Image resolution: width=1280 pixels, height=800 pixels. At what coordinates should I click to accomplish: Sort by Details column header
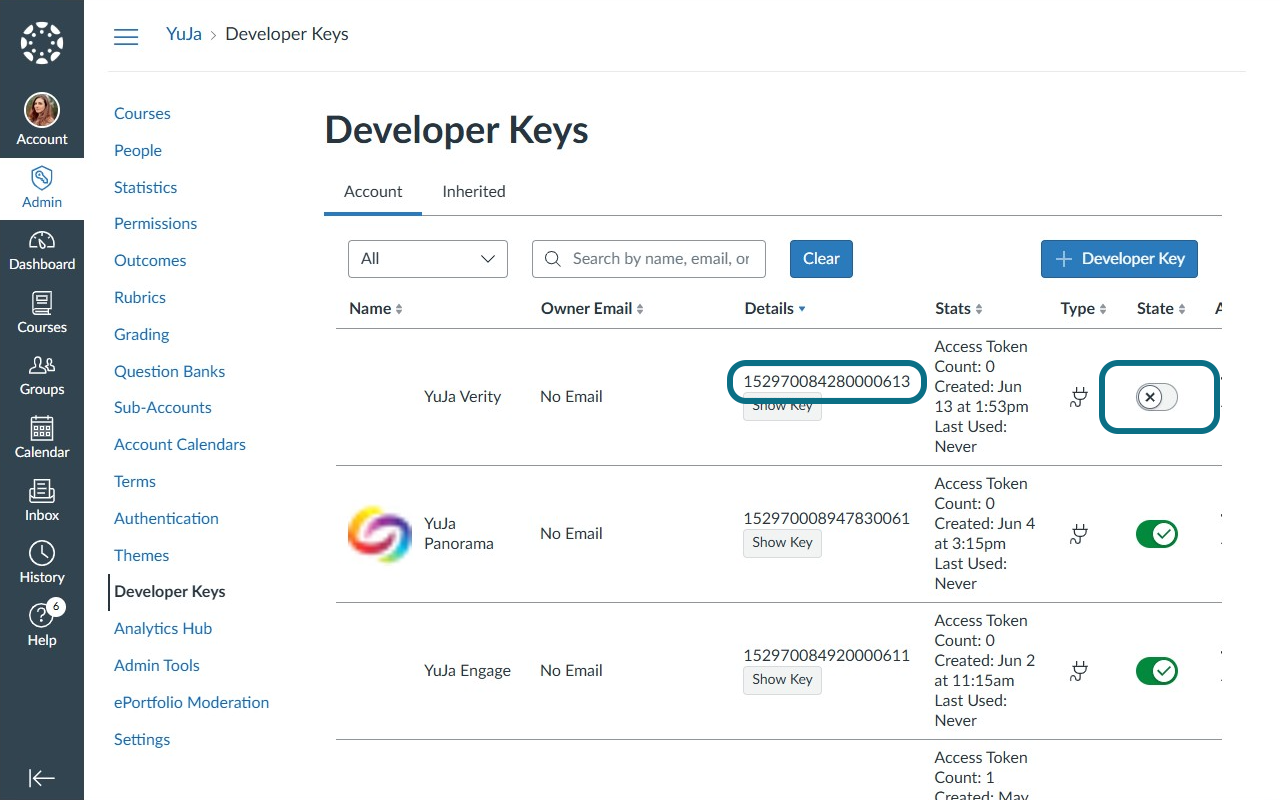coord(775,309)
